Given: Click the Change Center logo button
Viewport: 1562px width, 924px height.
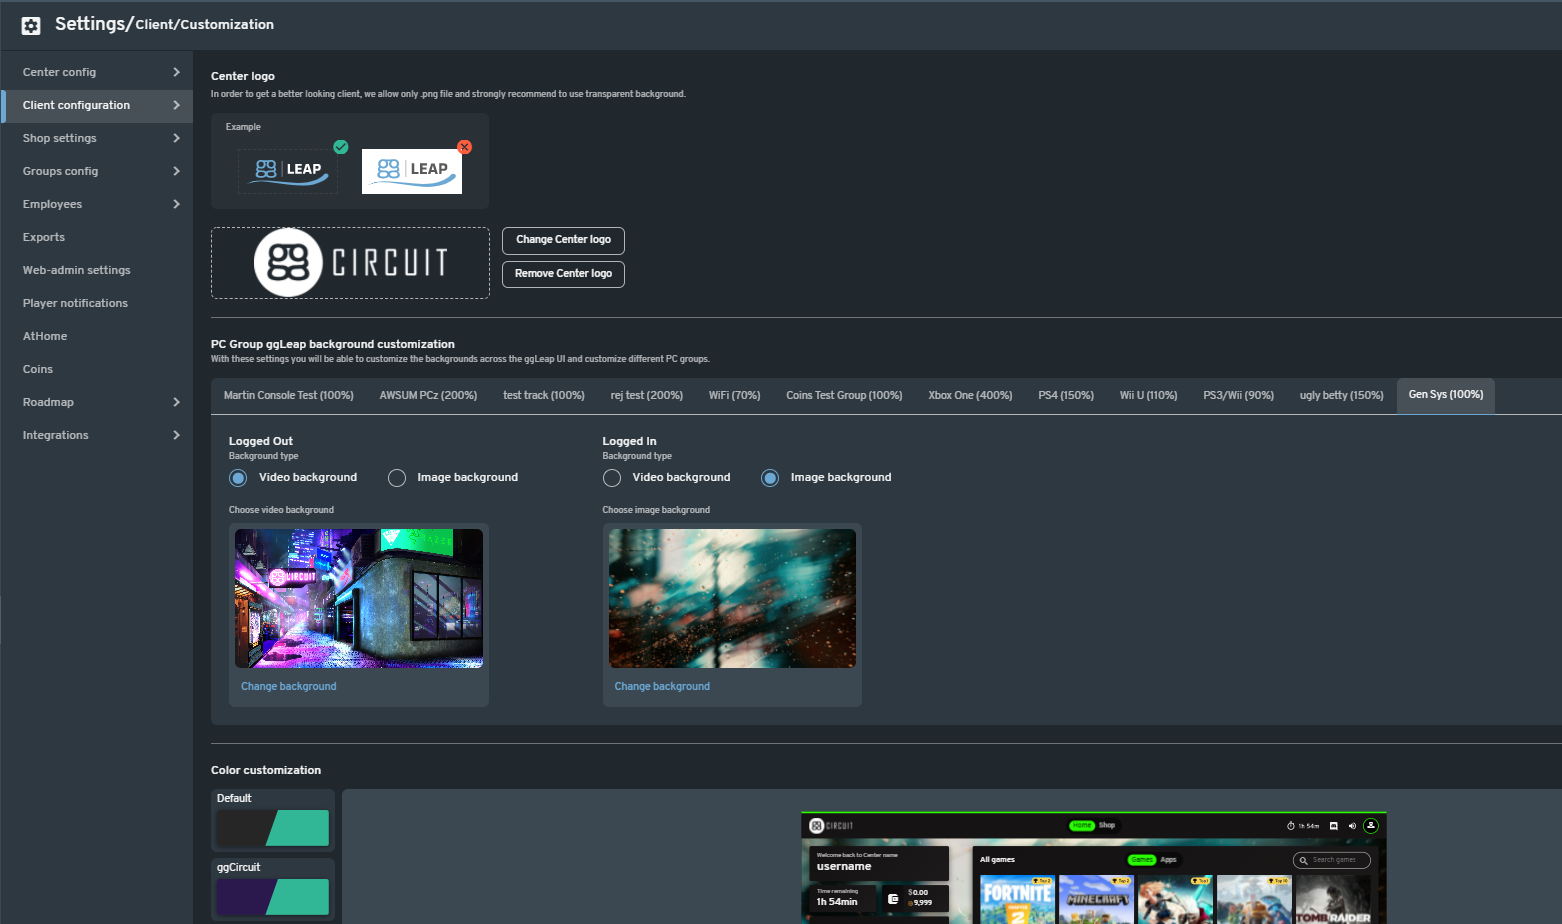Looking at the screenshot, I should pyautogui.click(x=562, y=240).
